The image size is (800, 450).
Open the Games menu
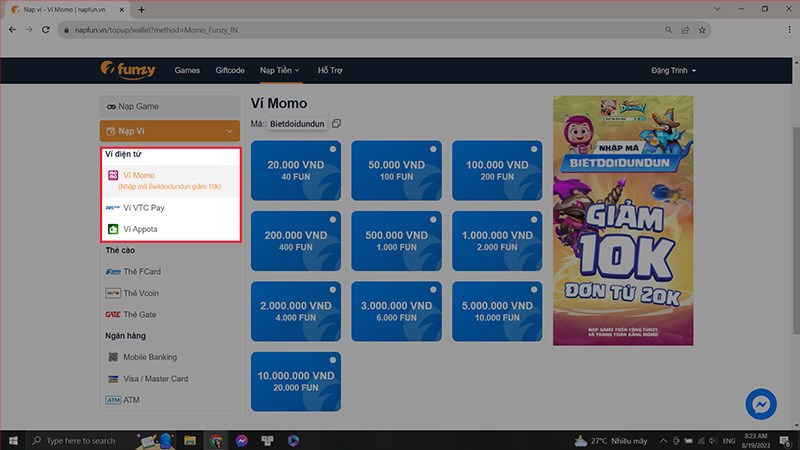[187, 70]
